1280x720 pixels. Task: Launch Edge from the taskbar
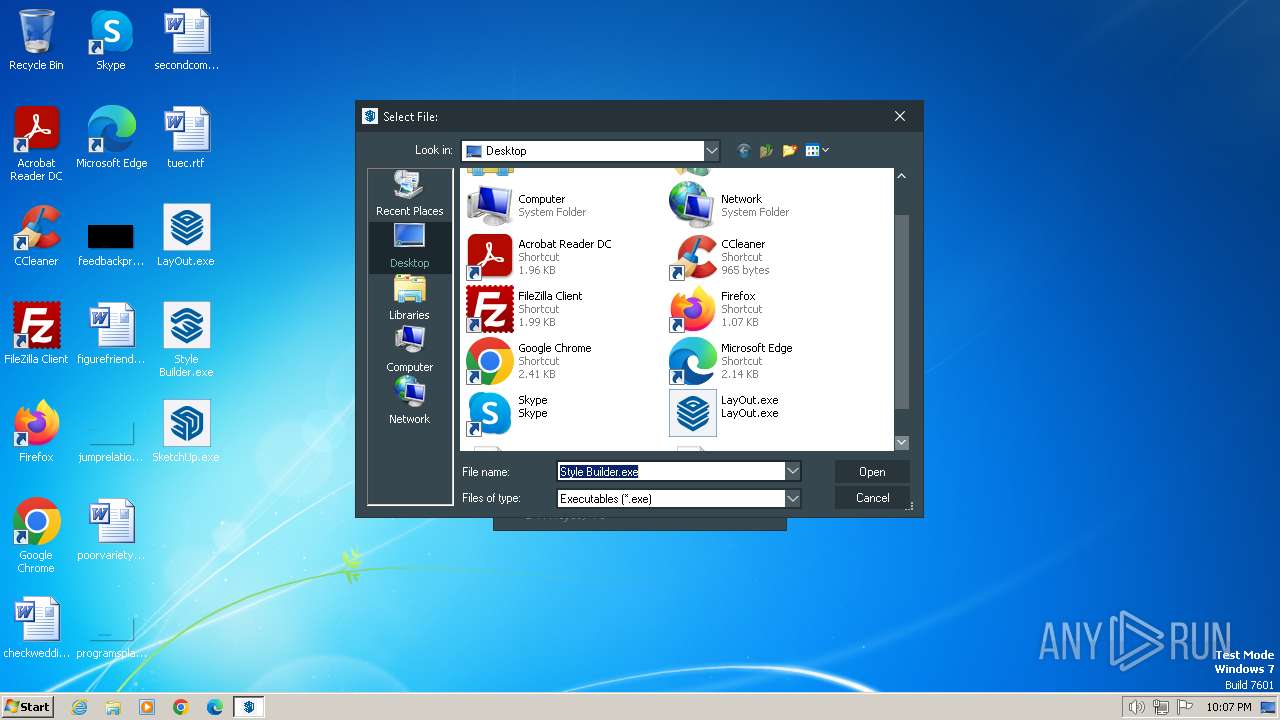click(x=215, y=707)
